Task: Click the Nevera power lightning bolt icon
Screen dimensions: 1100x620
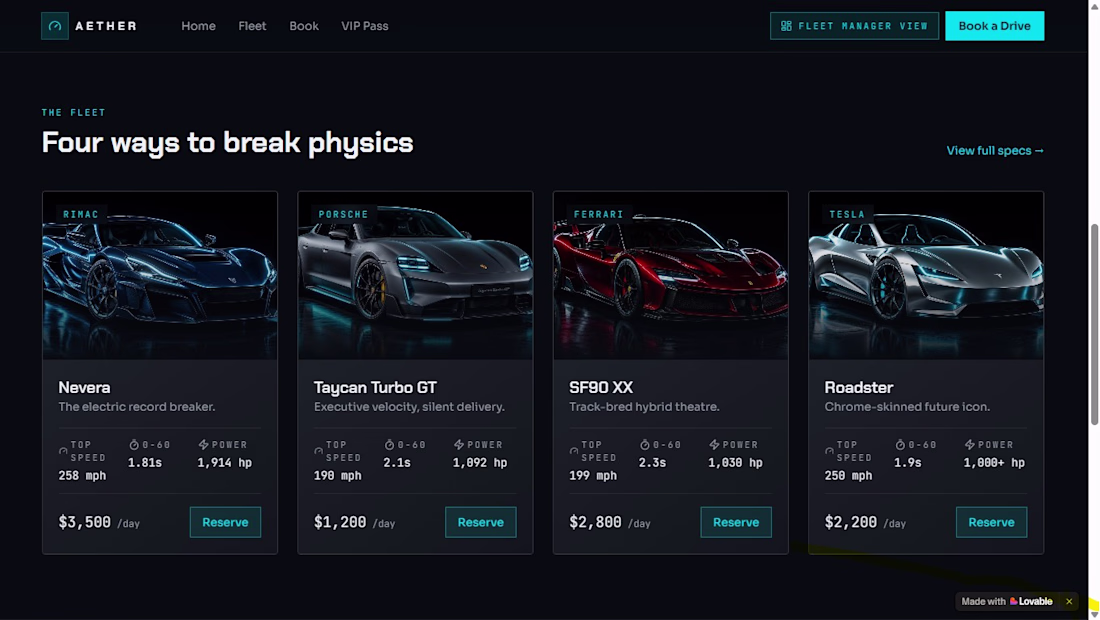Action: 203,445
